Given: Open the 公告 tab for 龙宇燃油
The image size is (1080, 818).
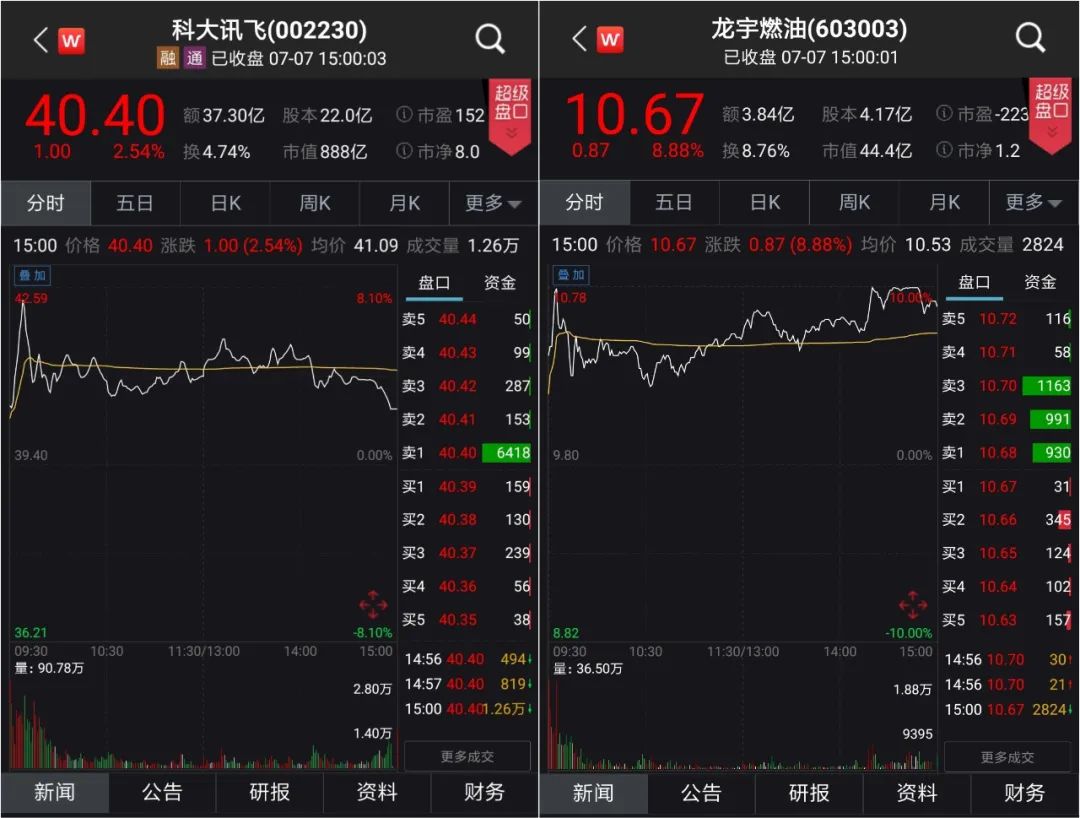Looking at the screenshot, I should click(701, 793).
